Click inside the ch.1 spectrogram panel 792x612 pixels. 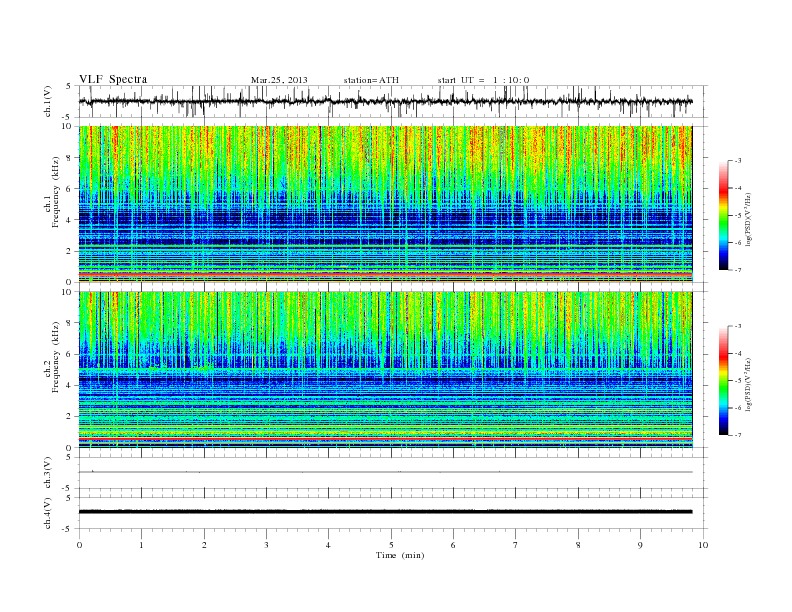point(385,204)
